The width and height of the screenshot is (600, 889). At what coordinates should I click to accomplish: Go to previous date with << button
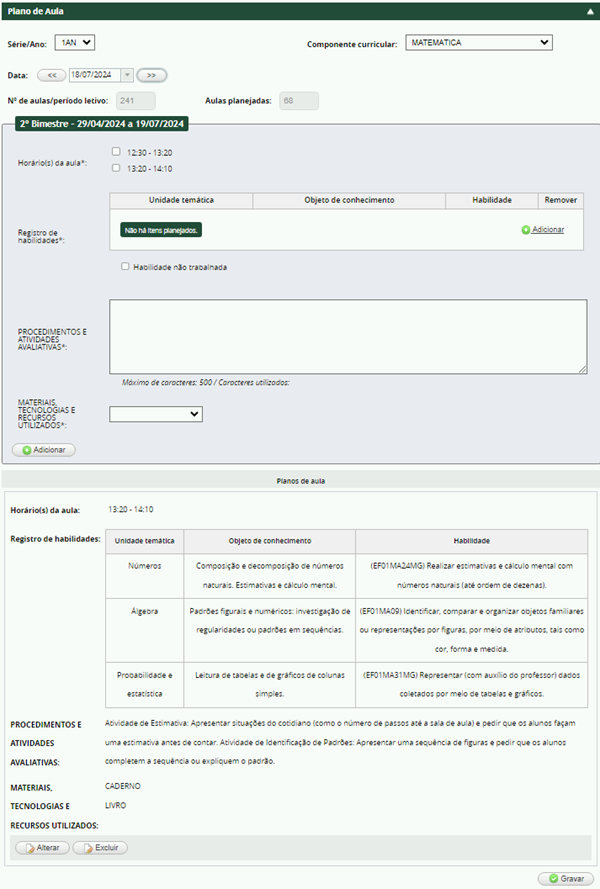pos(51,75)
